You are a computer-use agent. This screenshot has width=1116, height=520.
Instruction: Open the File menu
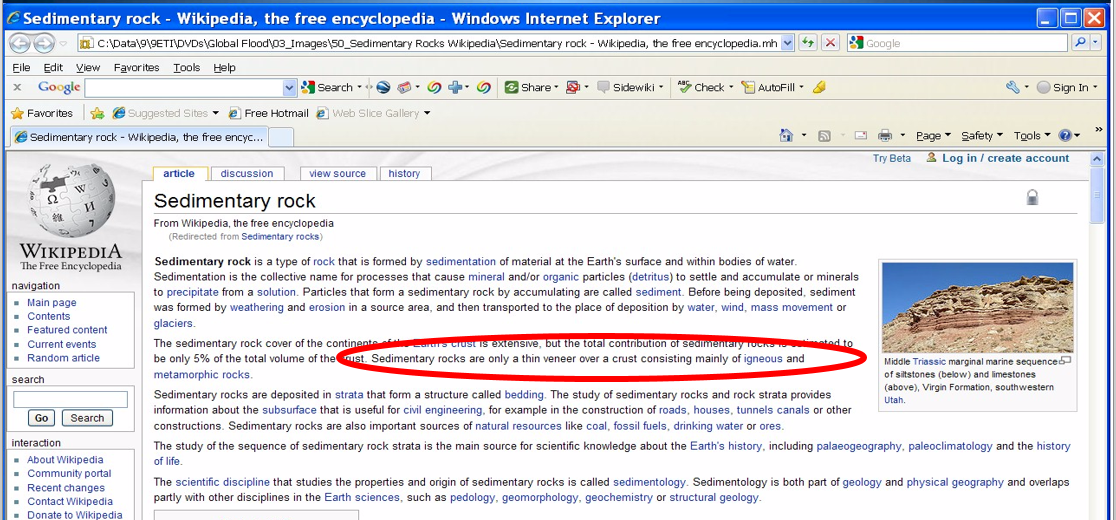click(x=21, y=68)
